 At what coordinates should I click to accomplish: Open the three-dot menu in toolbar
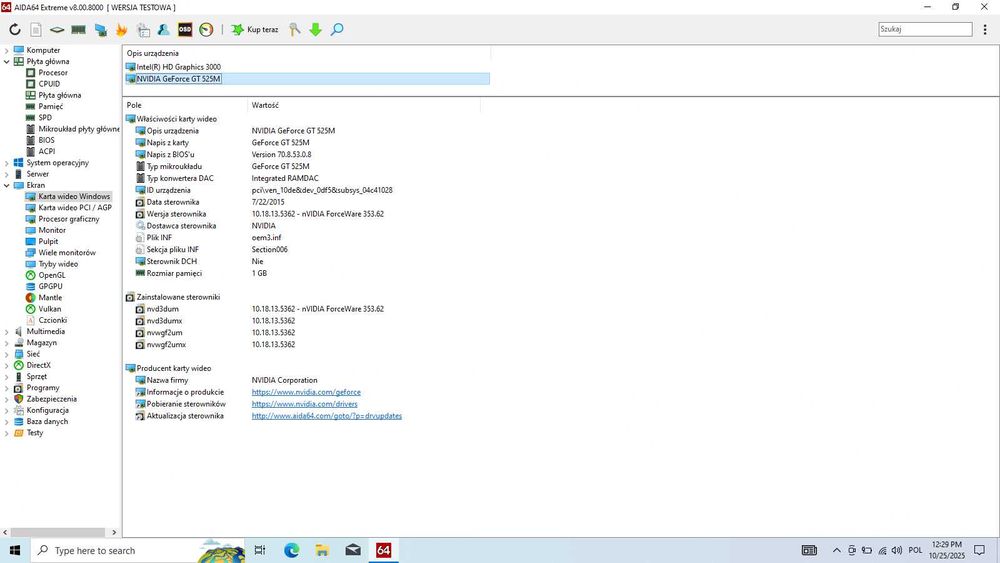[x=985, y=29]
